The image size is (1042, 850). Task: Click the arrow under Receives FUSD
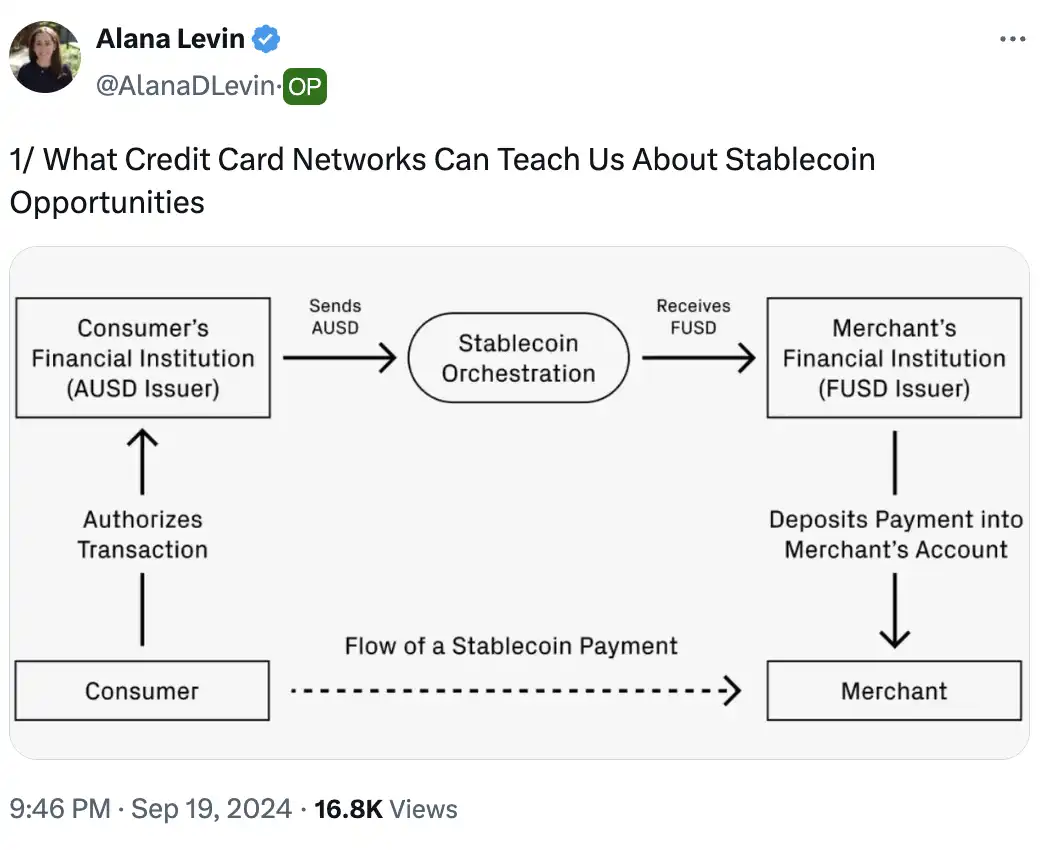pyautogui.click(x=698, y=357)
